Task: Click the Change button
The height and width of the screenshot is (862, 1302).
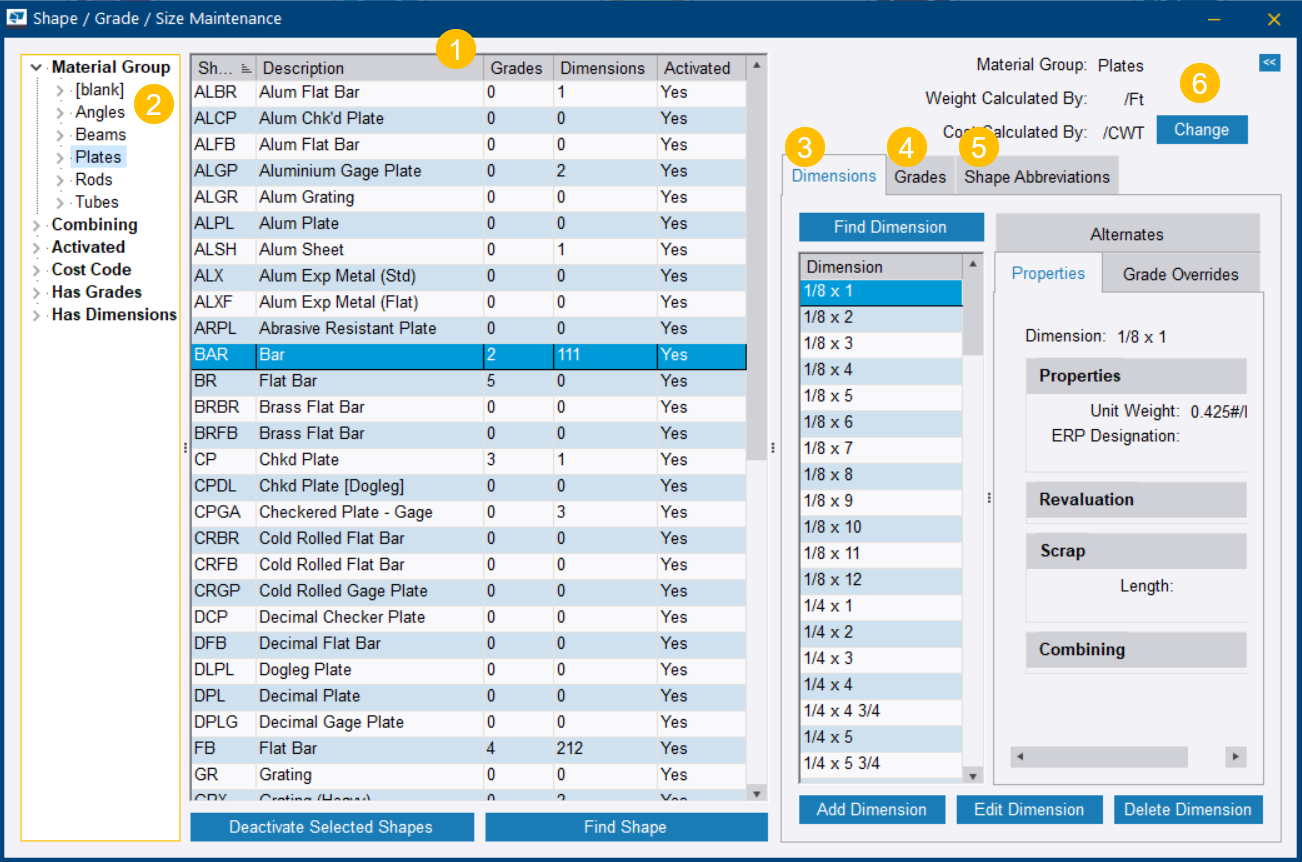Action: coord(1202,129)
